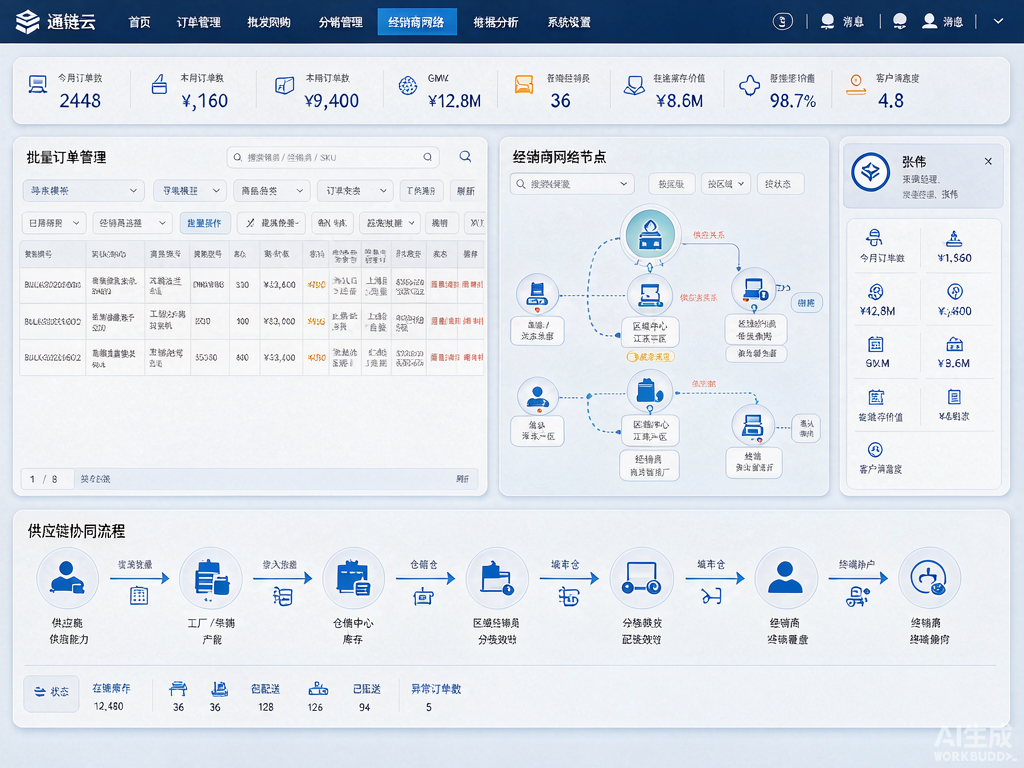This screenshot has height=768, width=1024.
Task: Click the 区域经销商 step icon in the supply flow
Action: pos(496,578)
